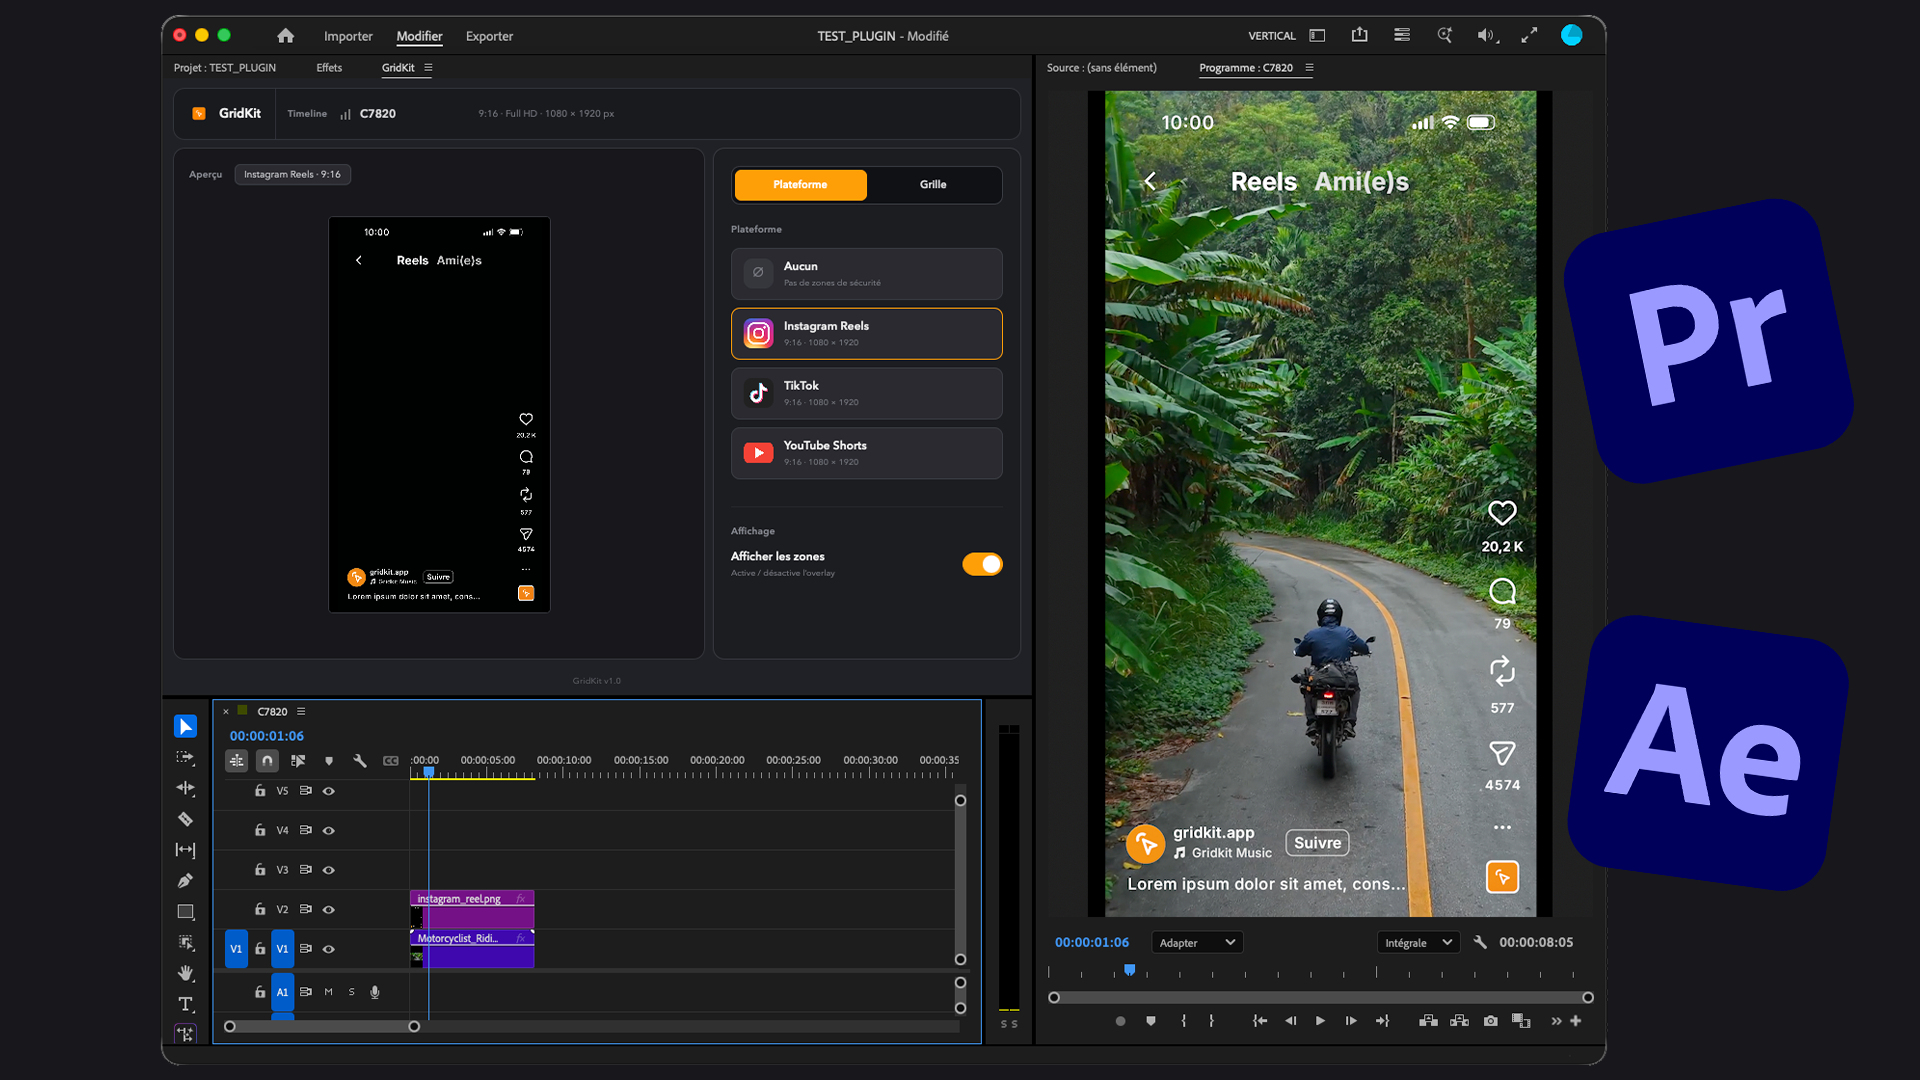Toggle timeline snapping magnet button
This screenshot has height=1080, width=1920.
[x=267, y=761]
